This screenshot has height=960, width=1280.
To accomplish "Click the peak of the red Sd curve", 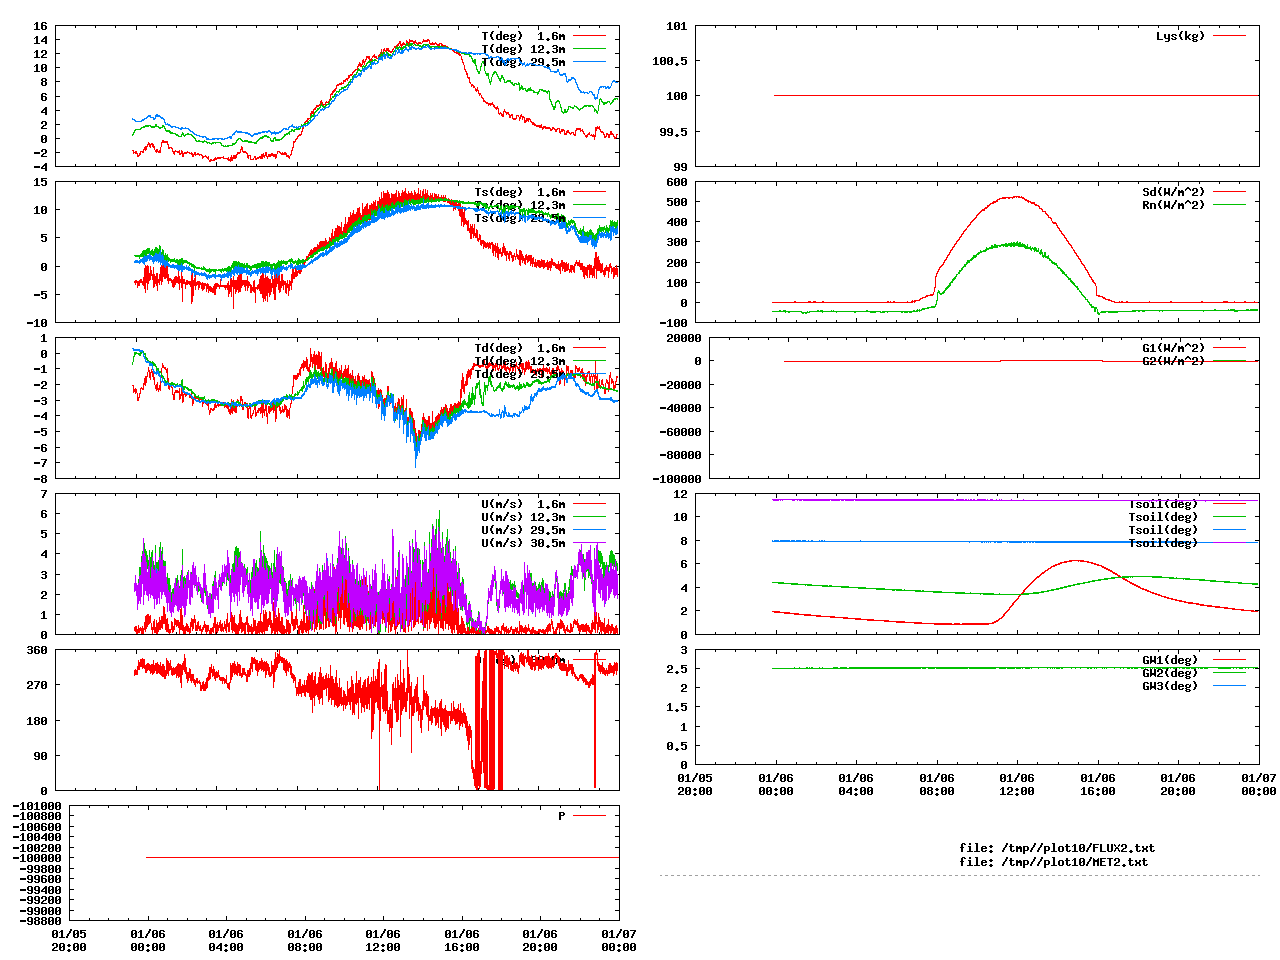I will pyautogui.click(x=1015, y=196).
